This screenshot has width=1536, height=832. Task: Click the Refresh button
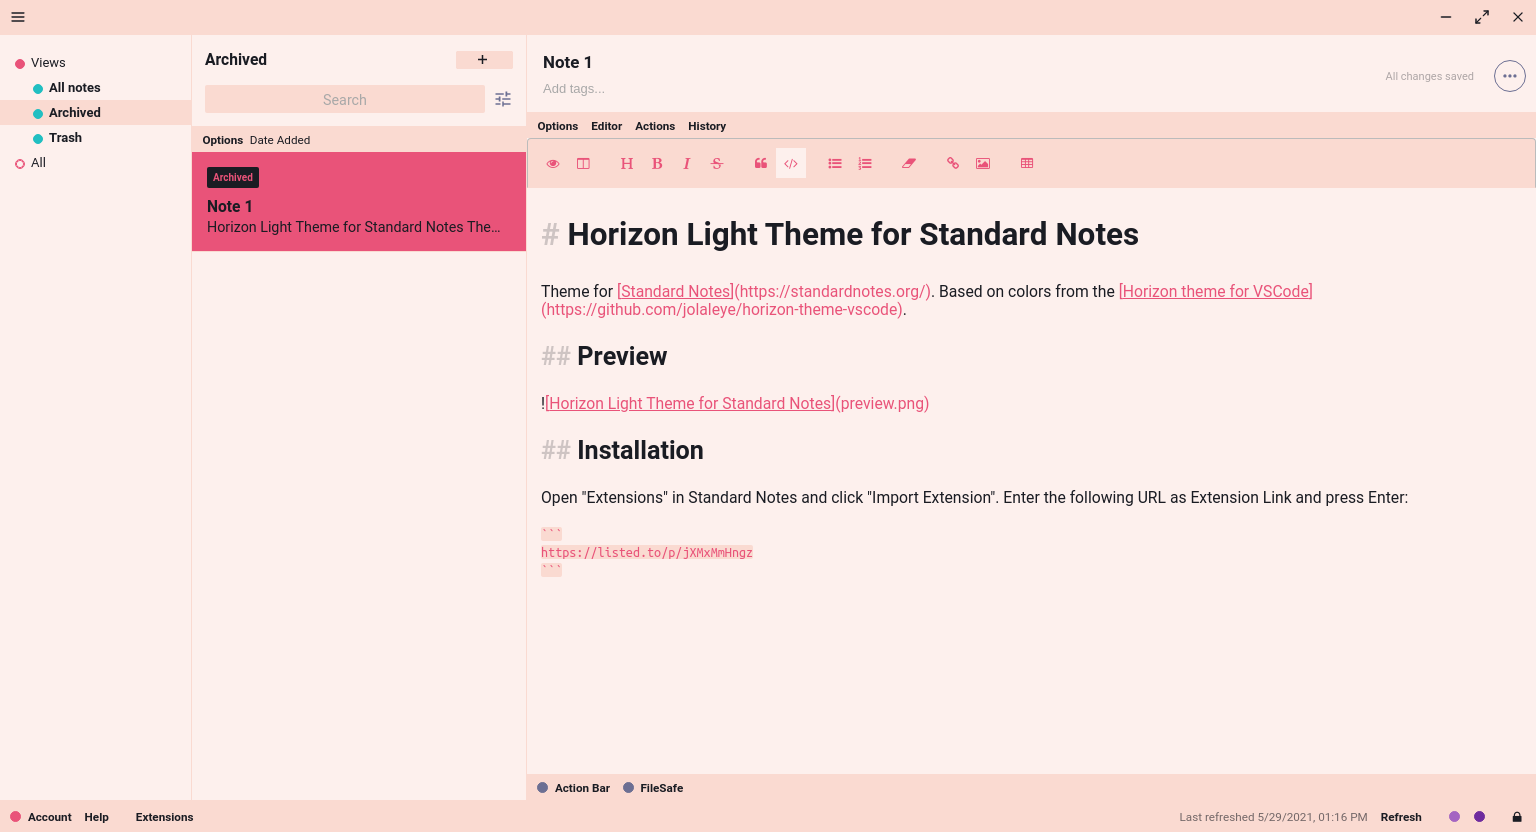[1401, 817]
